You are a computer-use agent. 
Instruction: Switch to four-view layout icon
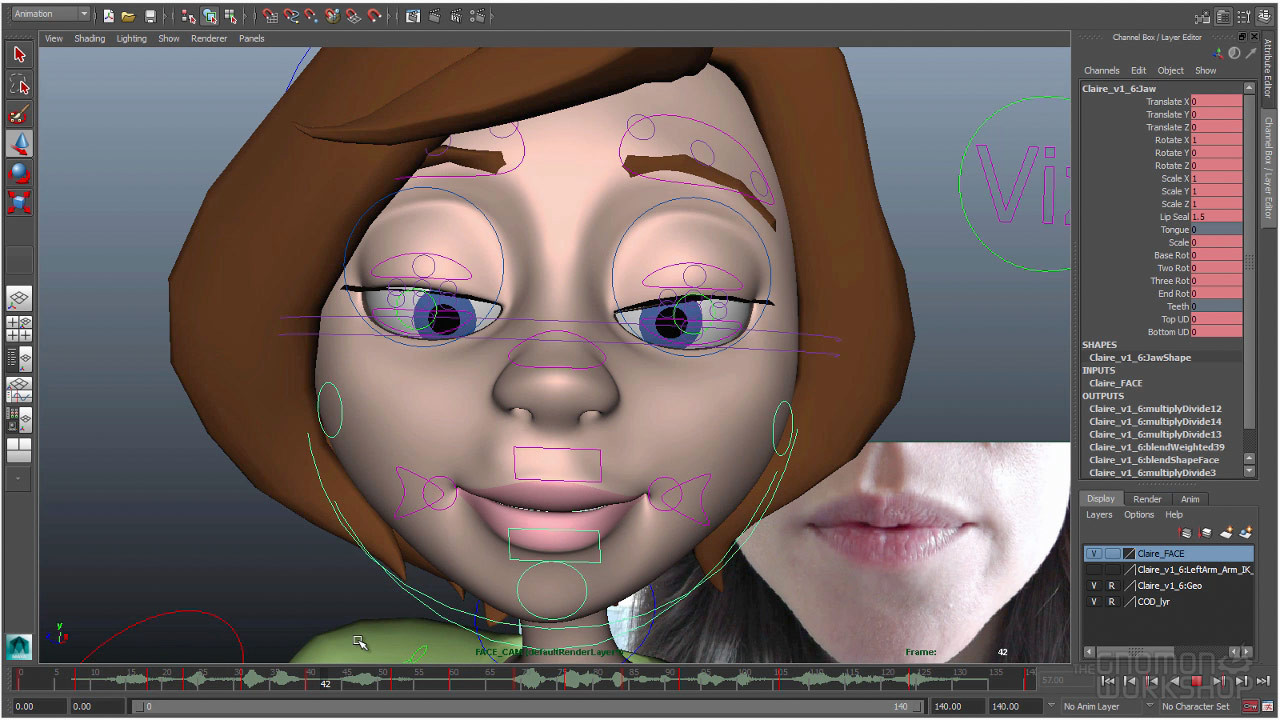19,328
